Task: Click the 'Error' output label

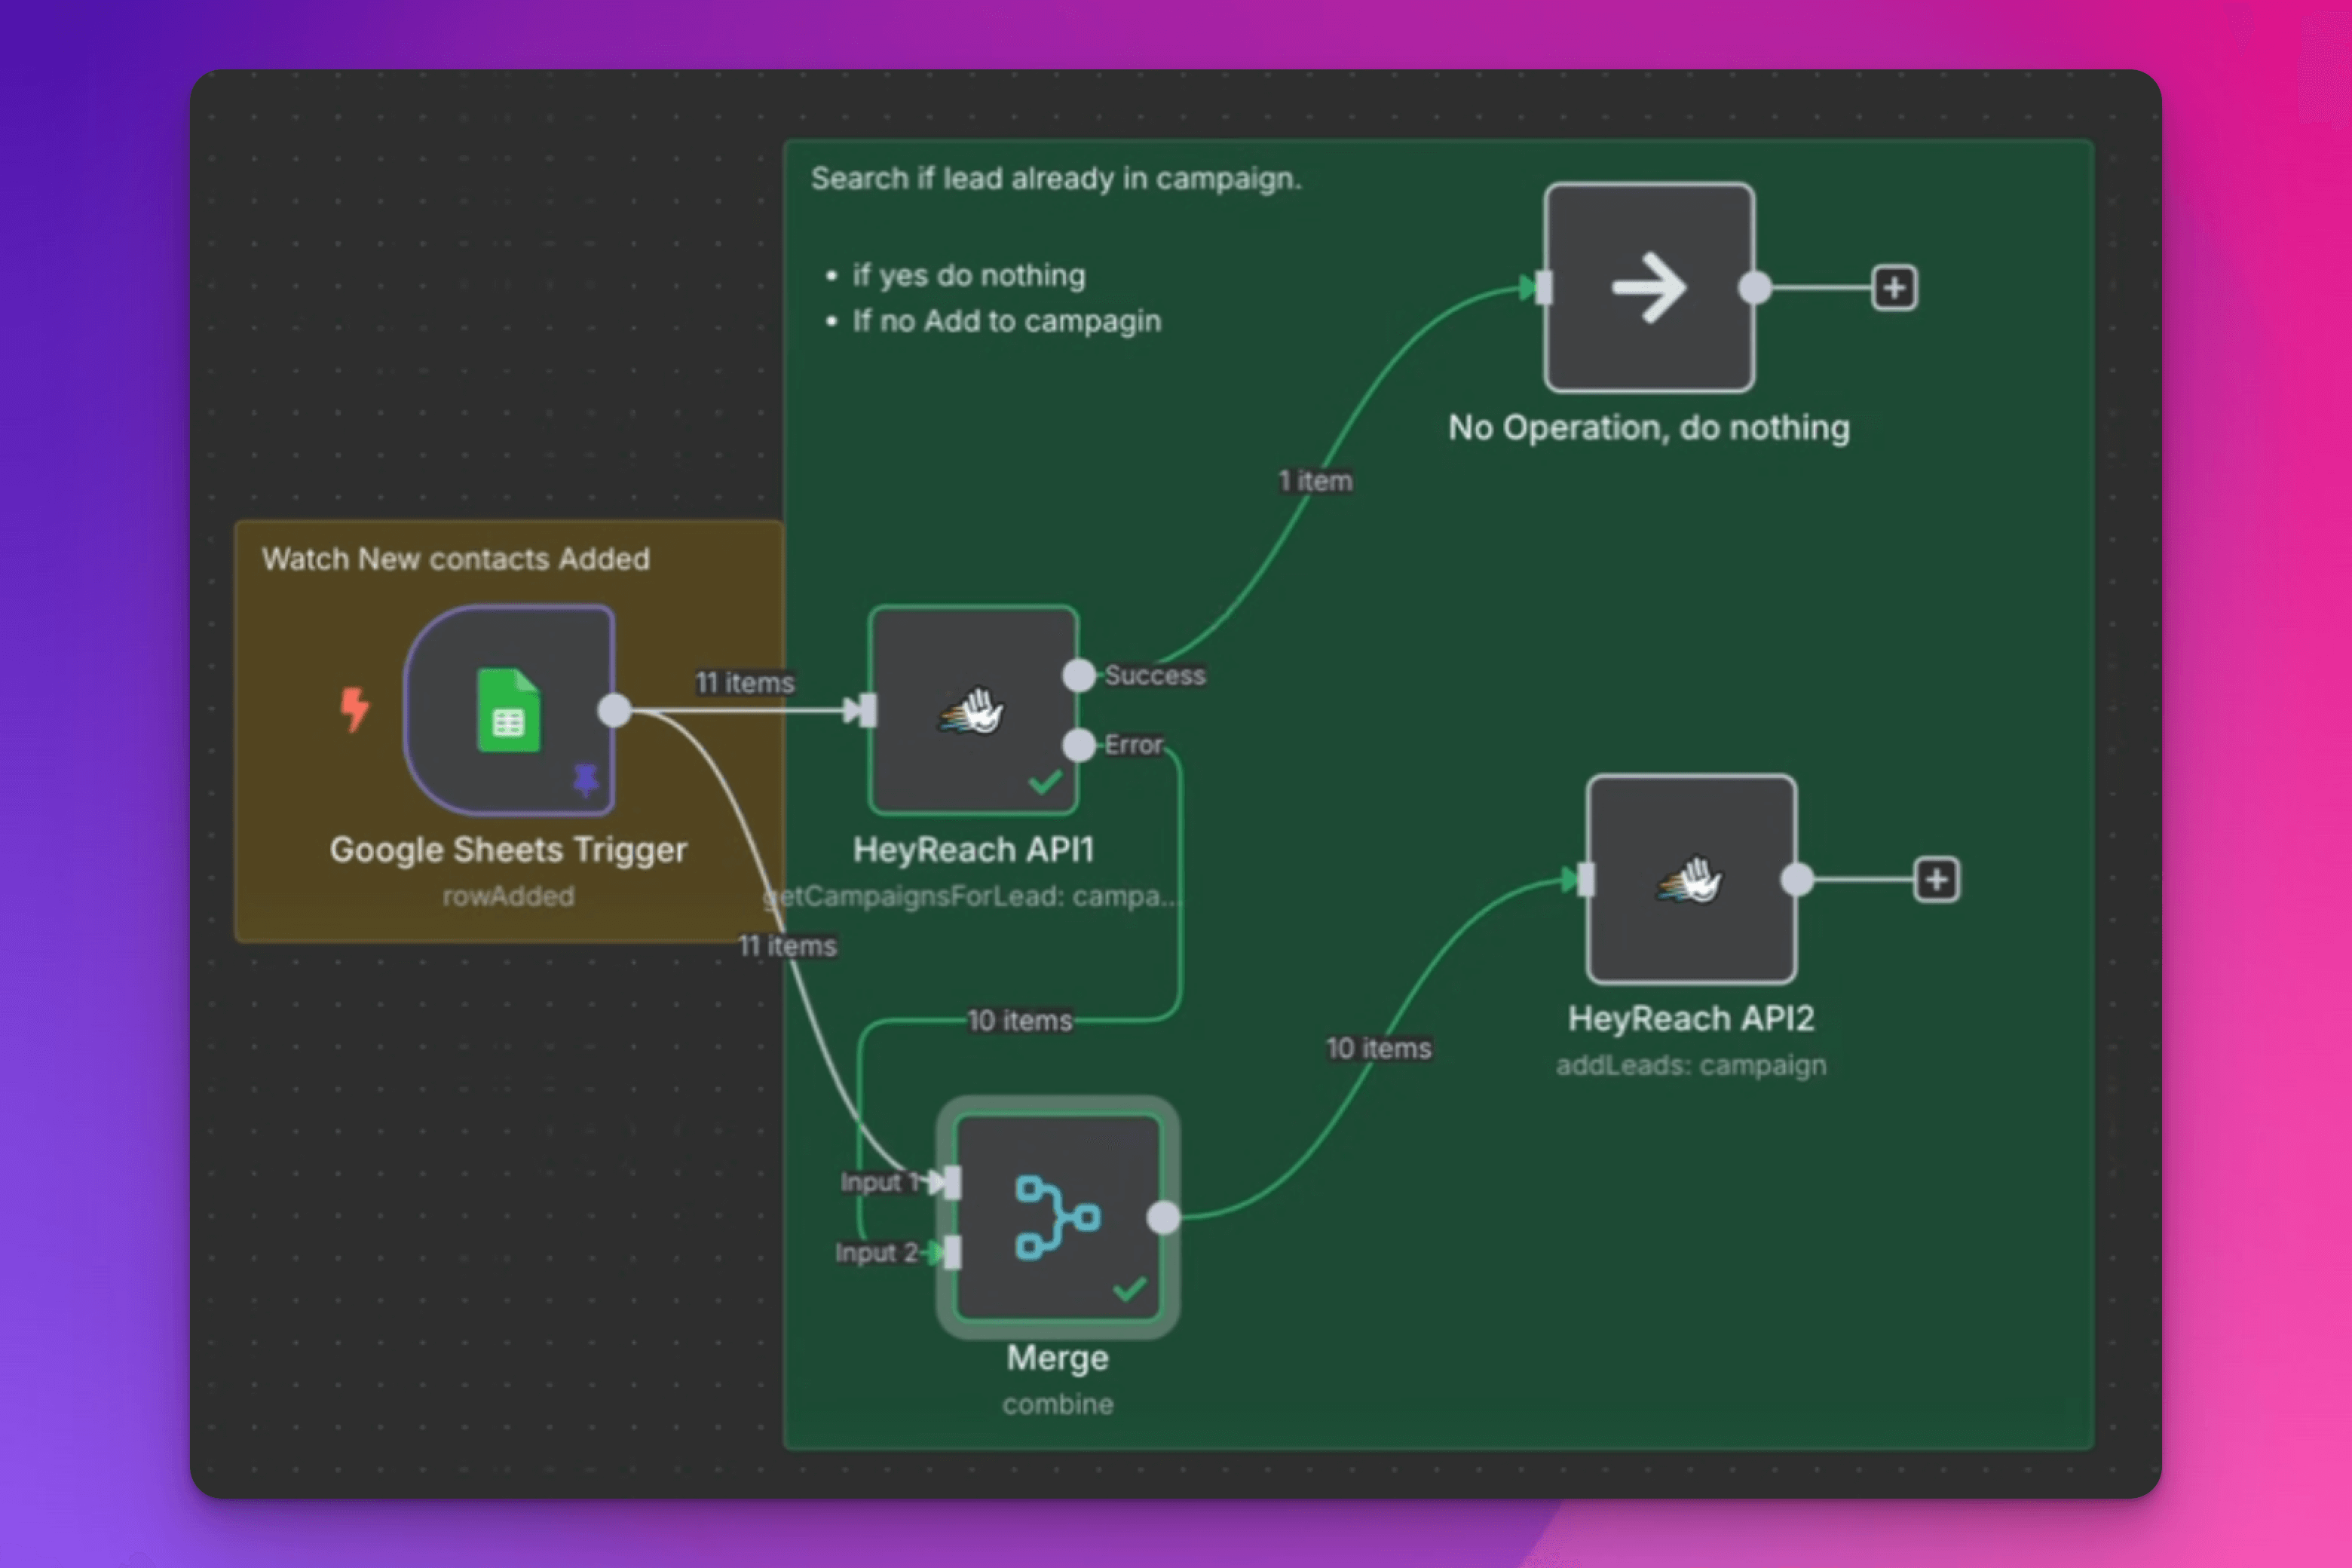Action: pos(1134,746)
